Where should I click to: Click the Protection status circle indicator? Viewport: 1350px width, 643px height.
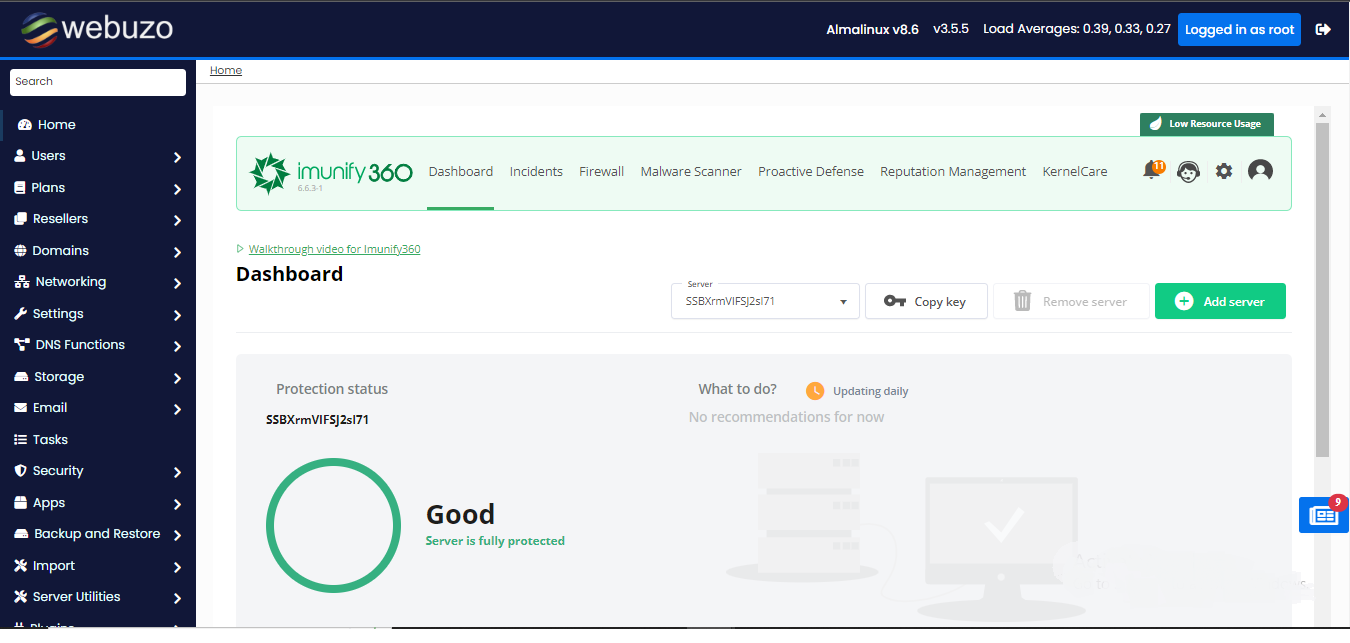point(333,525)
